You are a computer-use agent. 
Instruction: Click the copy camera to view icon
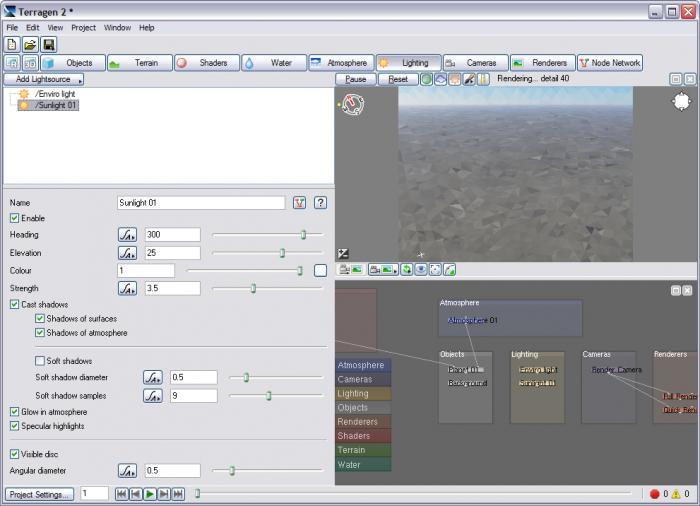[x=351, y=270]
